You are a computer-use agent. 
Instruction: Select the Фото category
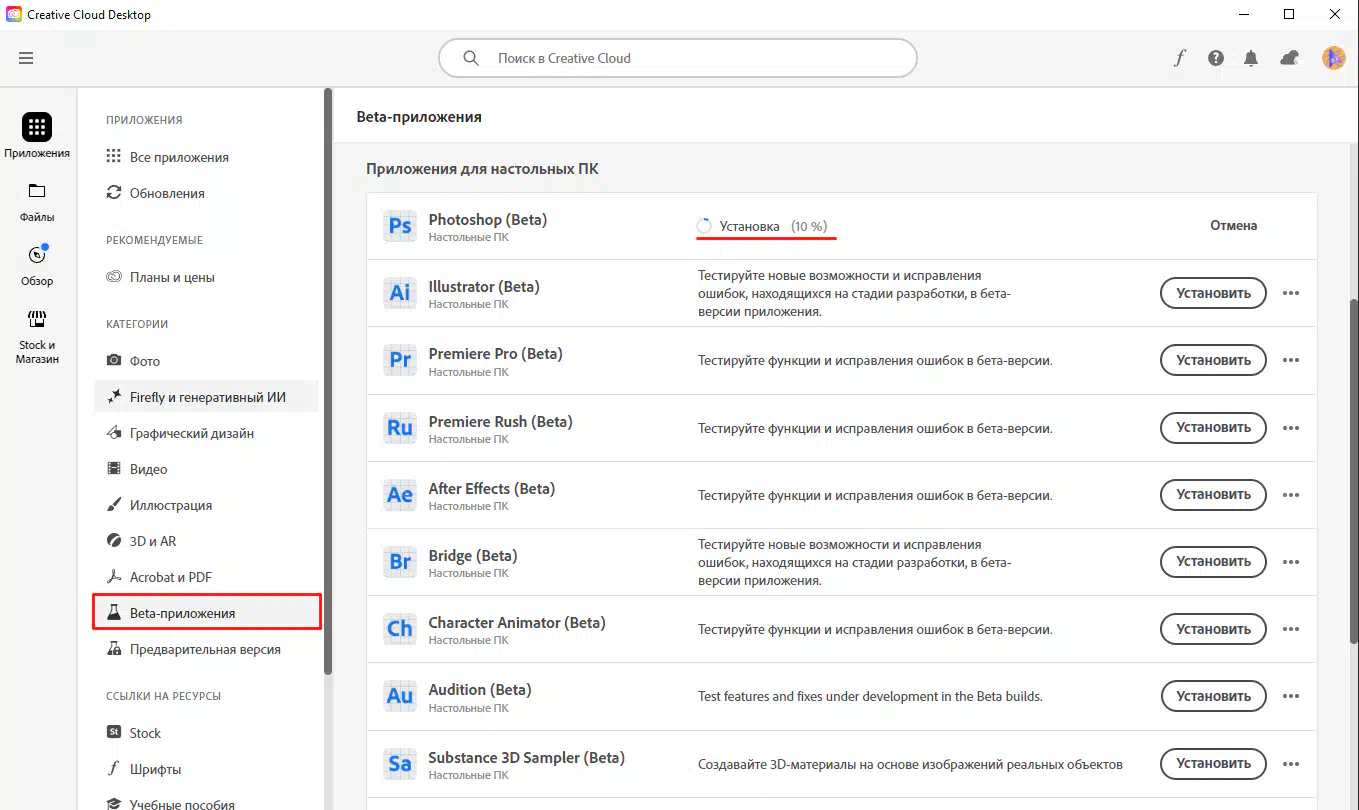click(207, 361)
